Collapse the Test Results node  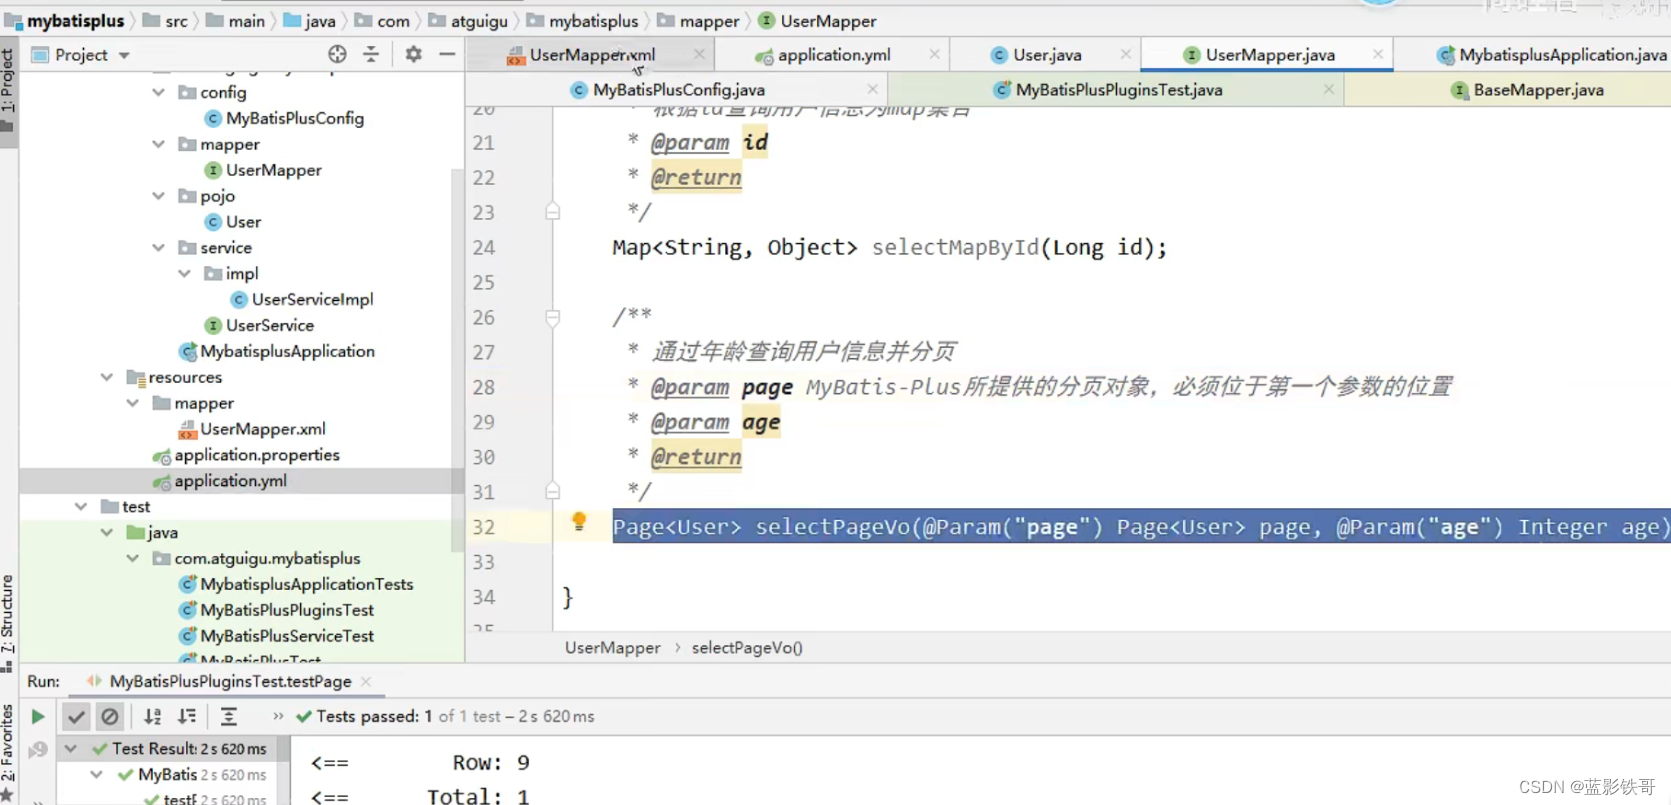[71, 748]
